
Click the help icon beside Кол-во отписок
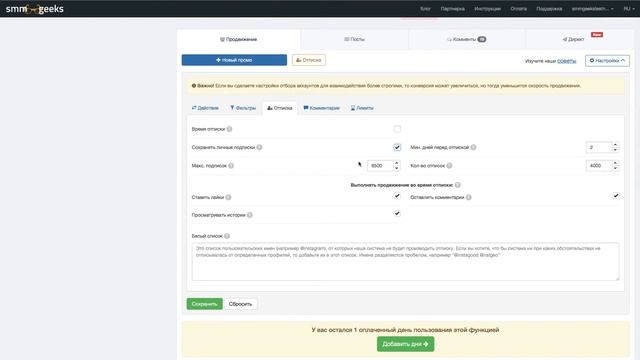[449, 166]
